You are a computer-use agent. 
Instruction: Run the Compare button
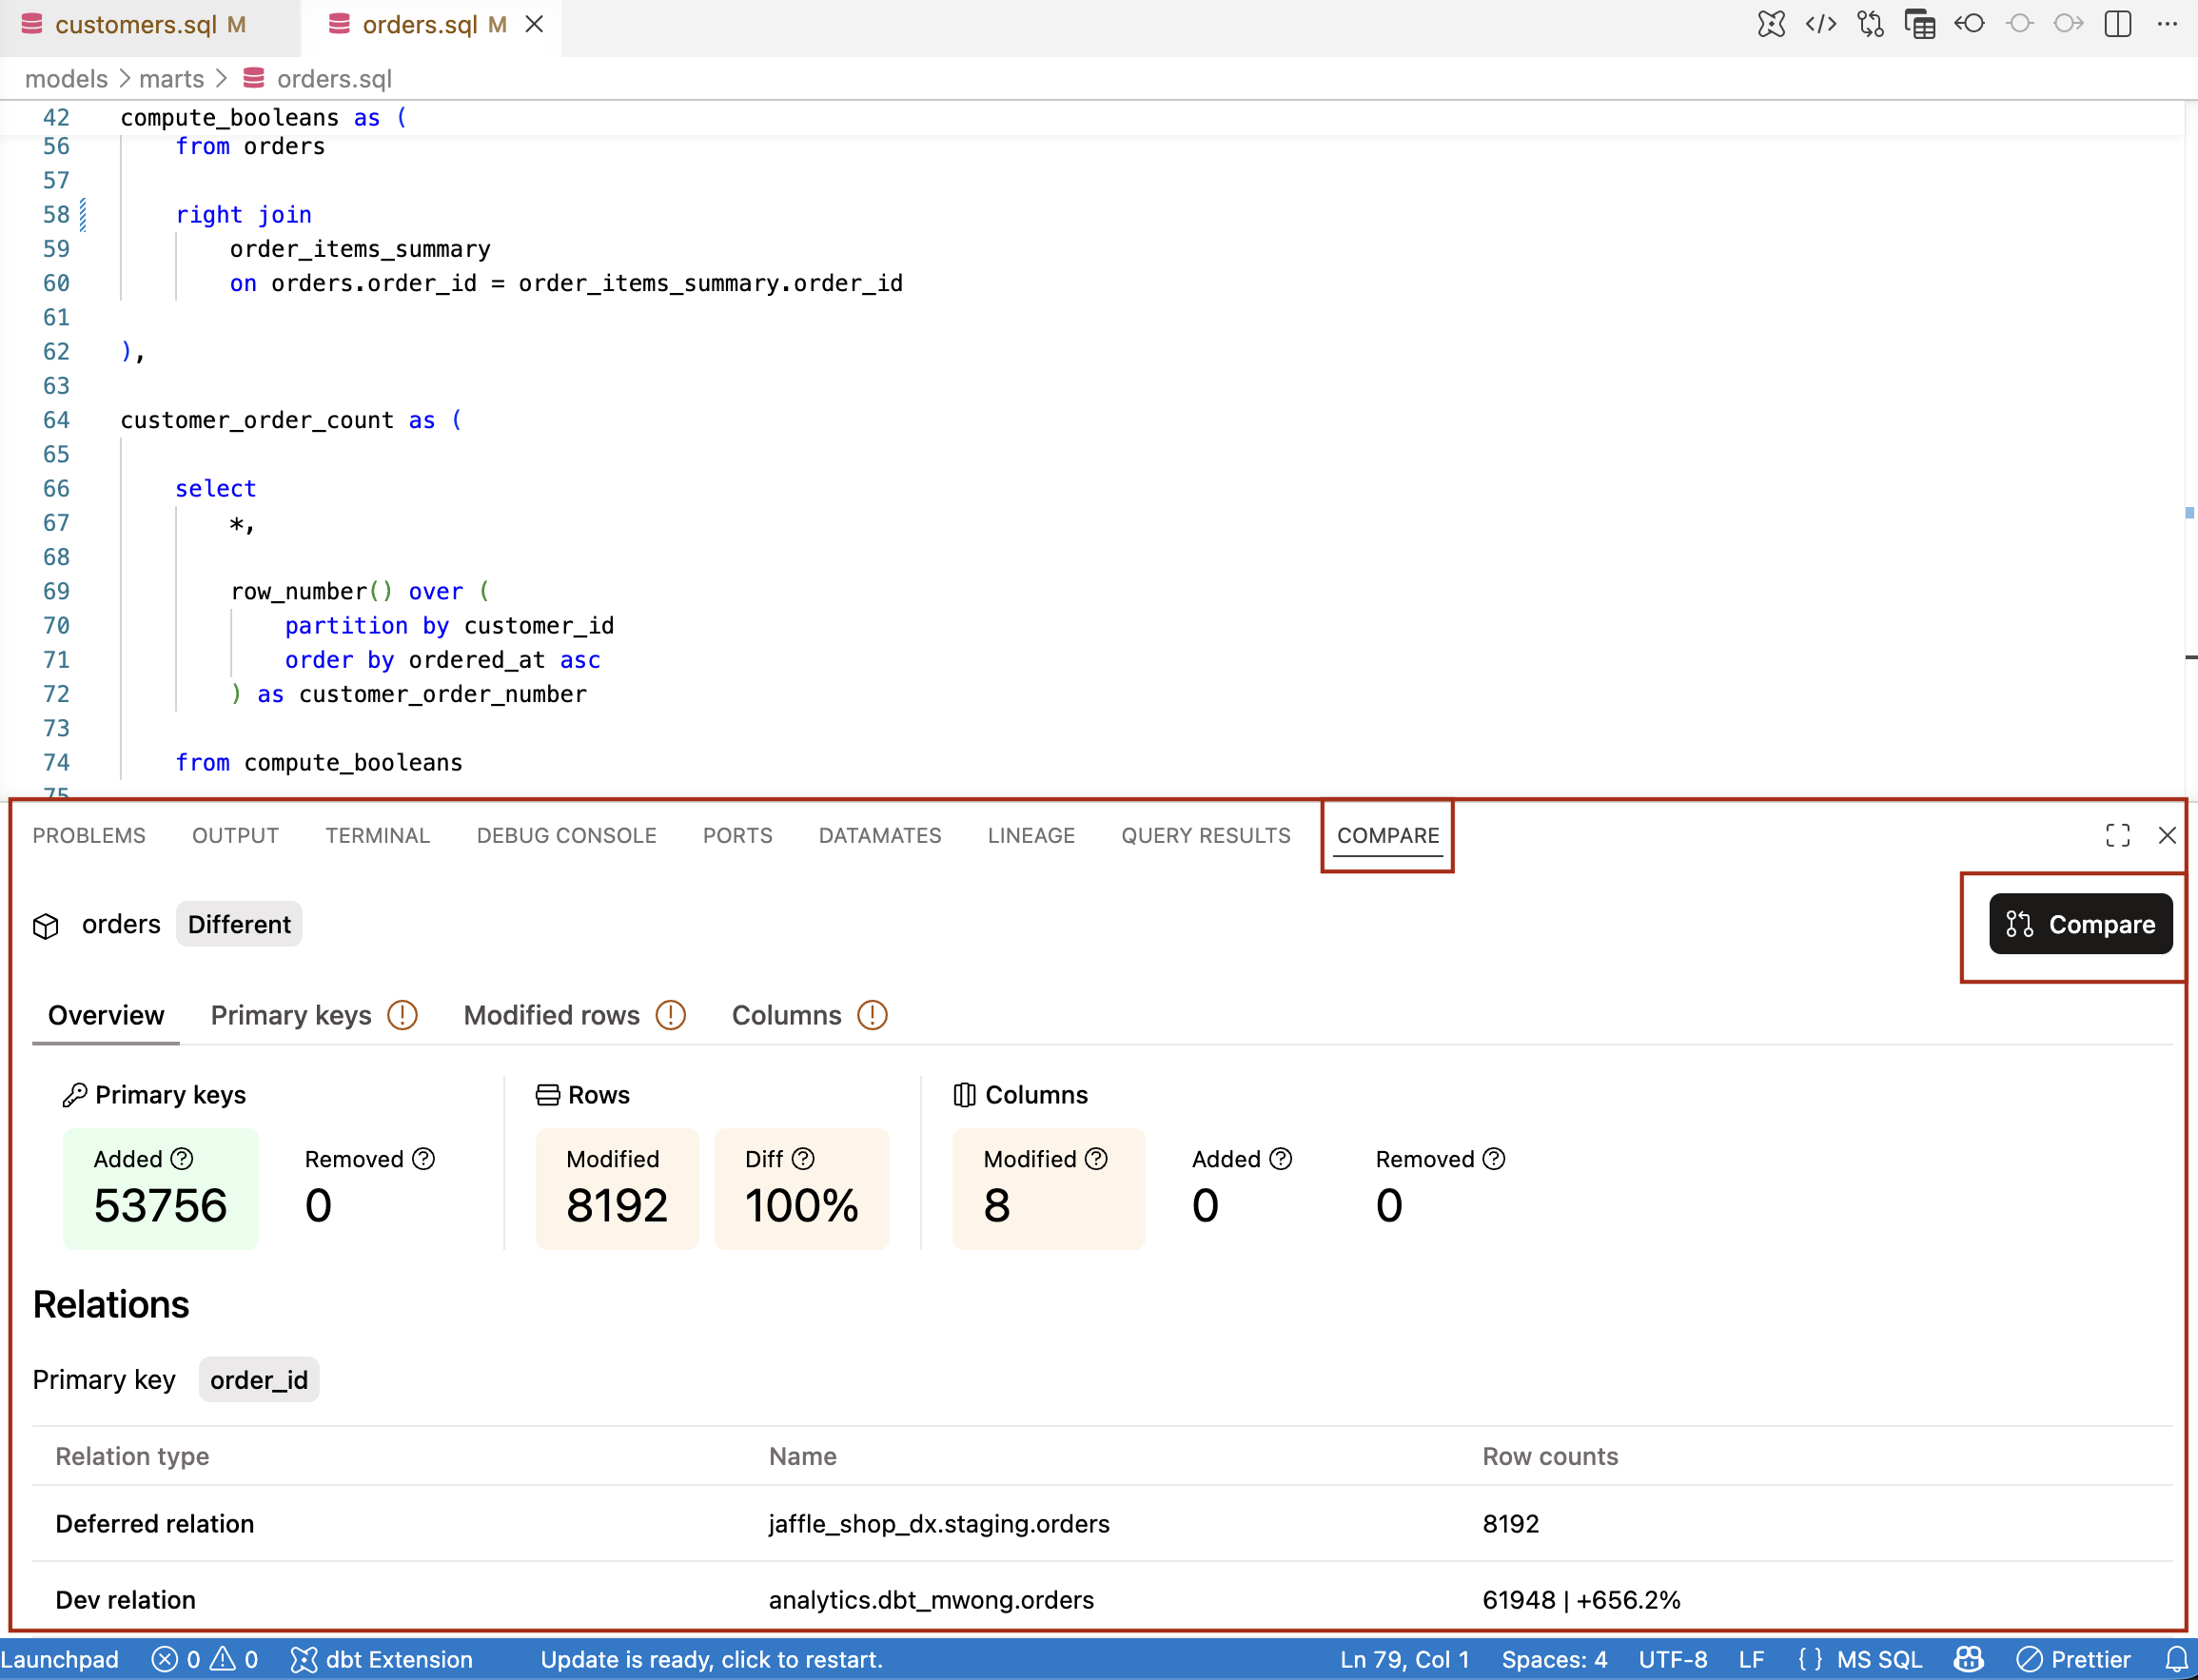point(2079,924)
